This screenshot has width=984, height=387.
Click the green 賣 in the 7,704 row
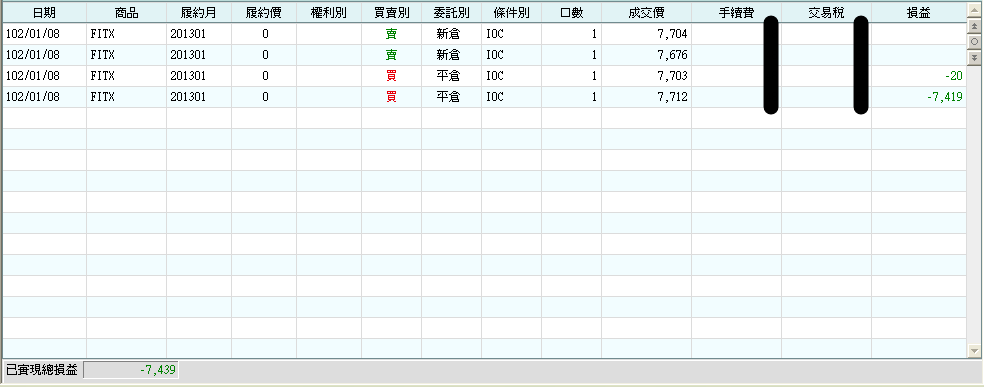(x=391, y=34)
